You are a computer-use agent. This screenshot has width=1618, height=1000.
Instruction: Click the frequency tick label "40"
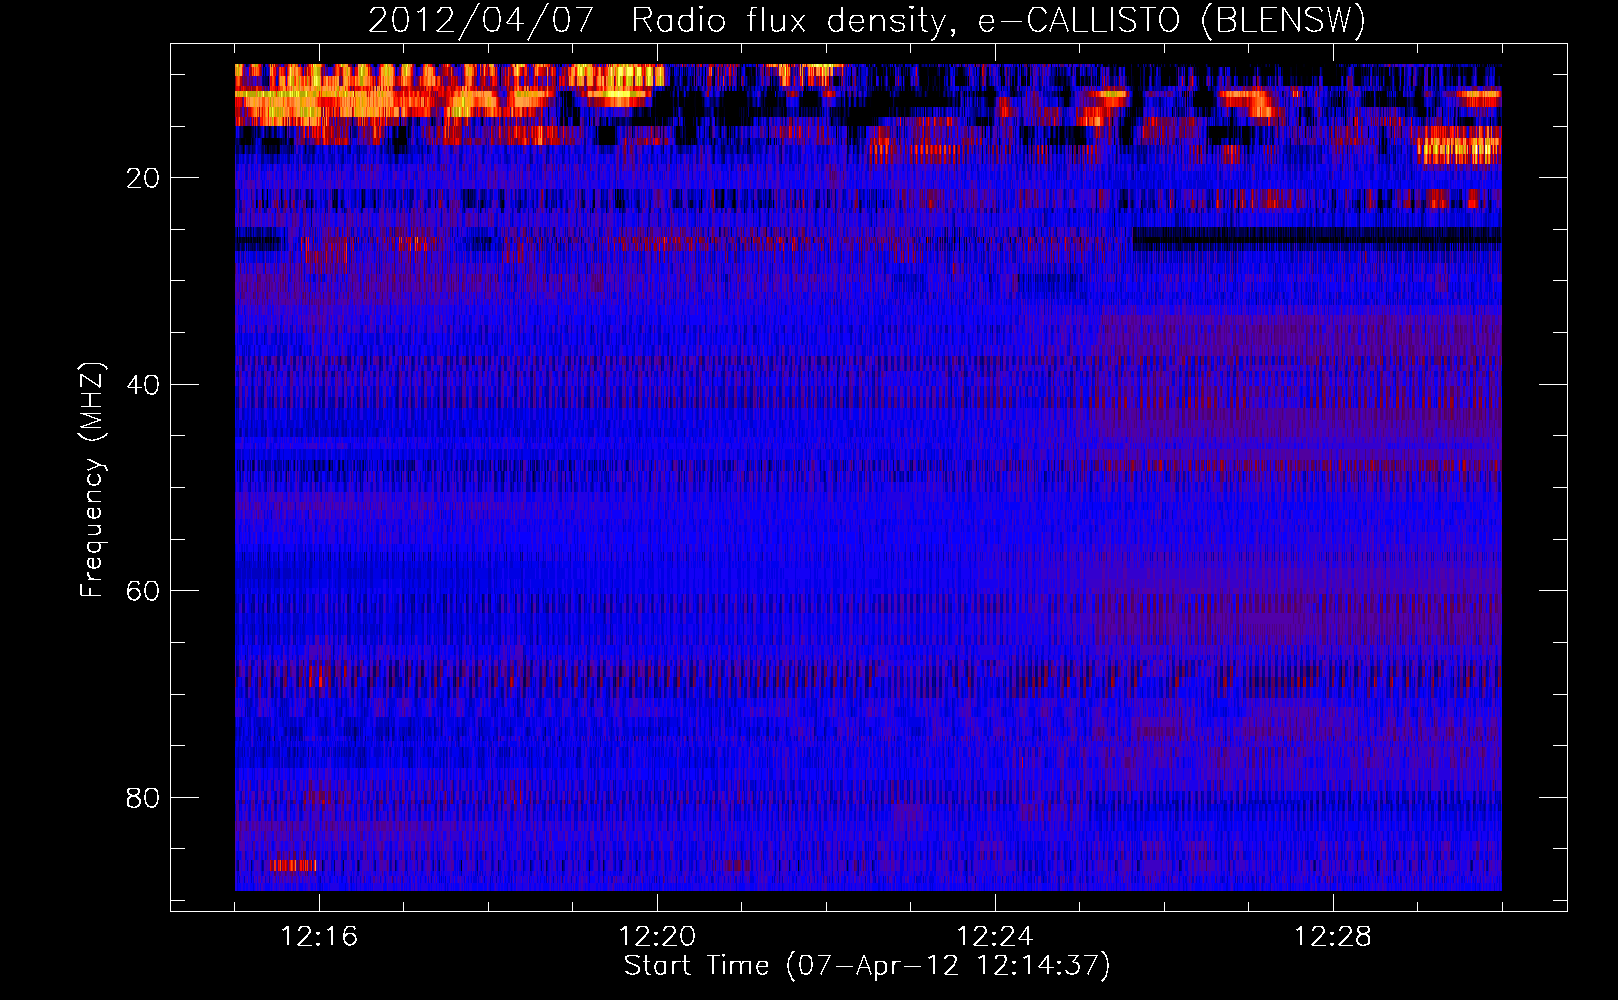pyautogui.click(x=143, y=385)
